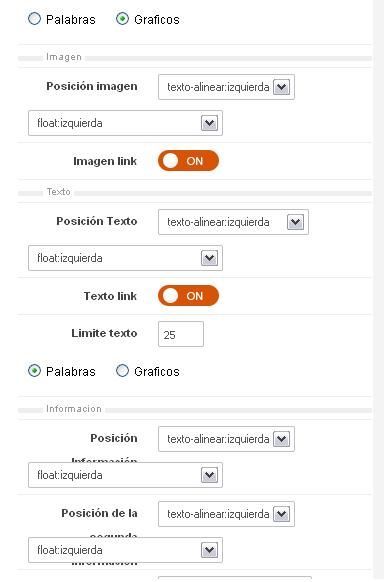
Task: Select the Palabras radio under Limite texto
Action: [x=35, y=370]
